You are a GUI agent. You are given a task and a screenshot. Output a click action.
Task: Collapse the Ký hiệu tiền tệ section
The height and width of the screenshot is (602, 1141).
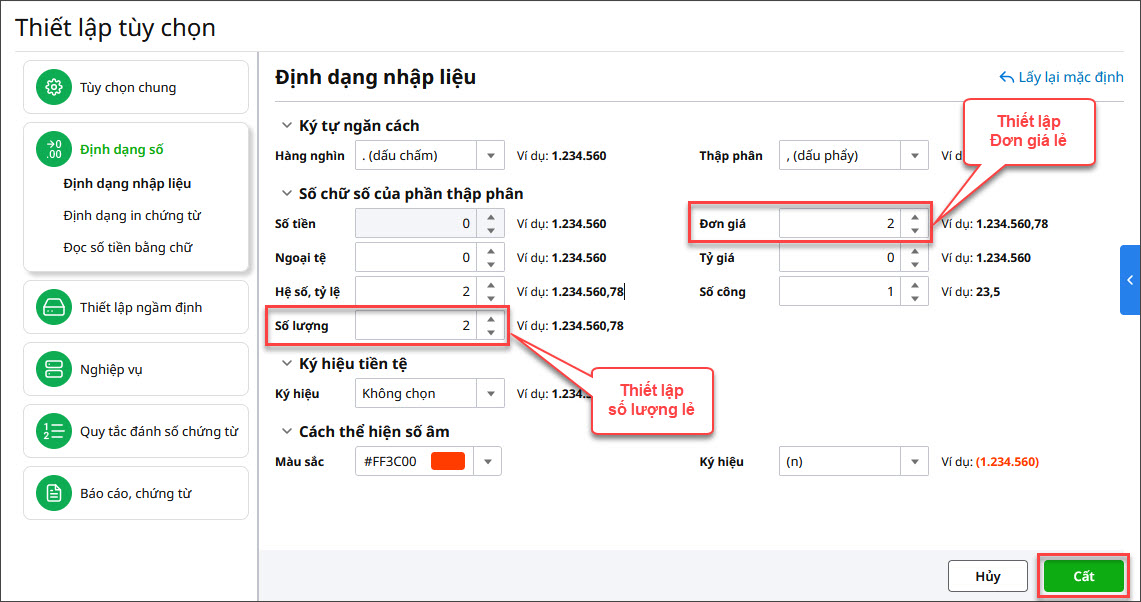[x=286, y=363]
